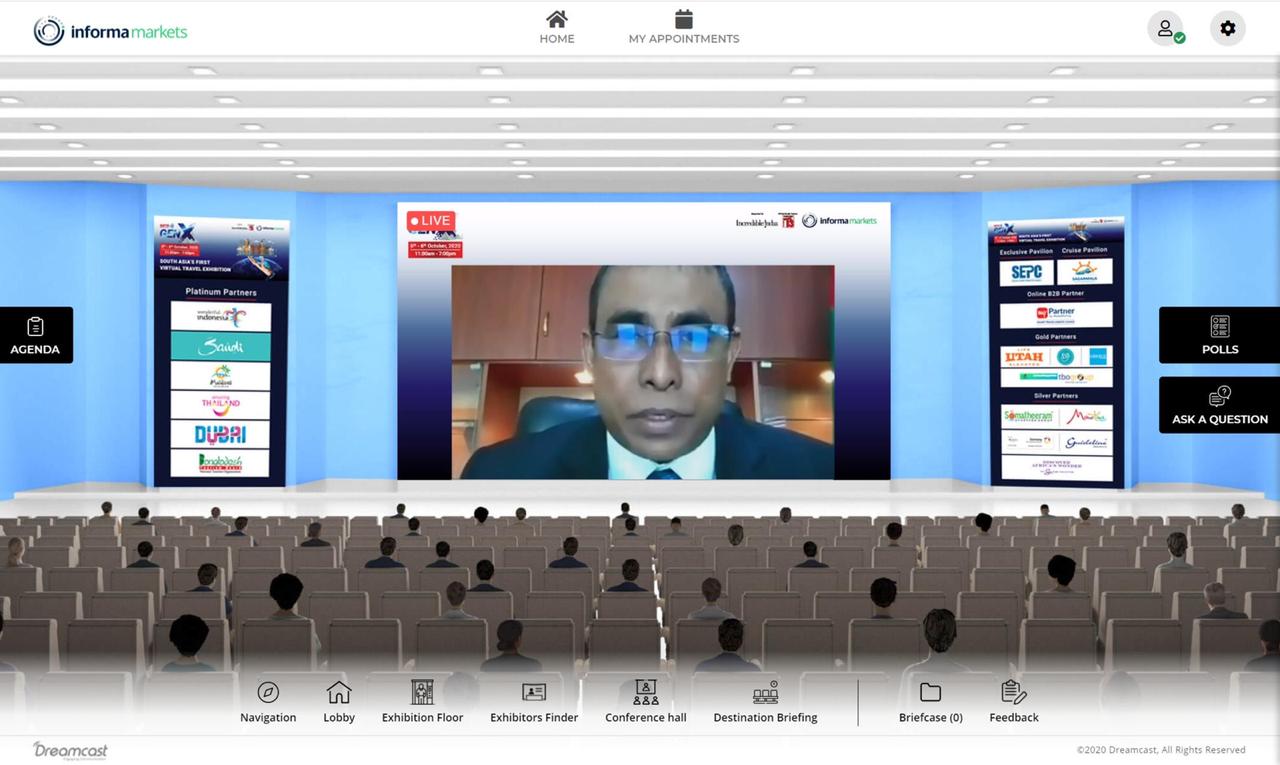Click the Informa Markets logo
Image resolution: width=1280 pixels, height=765 pixels.
click(110, 31)
